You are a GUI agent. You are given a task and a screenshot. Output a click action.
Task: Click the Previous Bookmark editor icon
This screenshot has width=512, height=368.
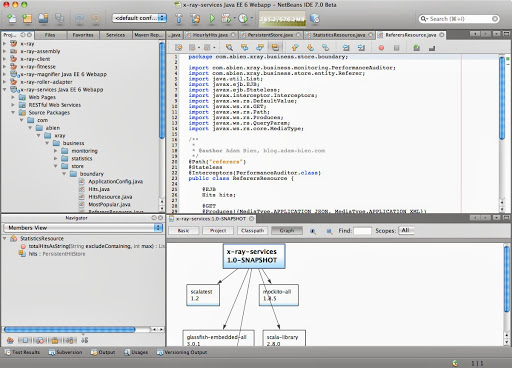[x=295, y=48]
